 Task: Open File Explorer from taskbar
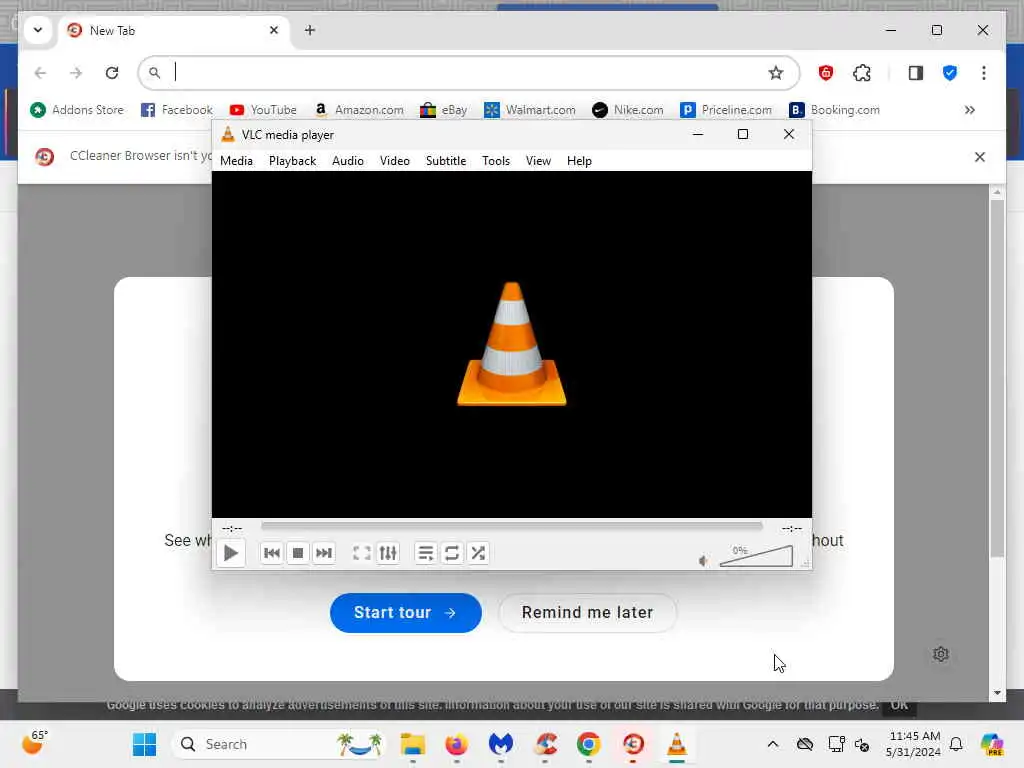coord(413,744)
